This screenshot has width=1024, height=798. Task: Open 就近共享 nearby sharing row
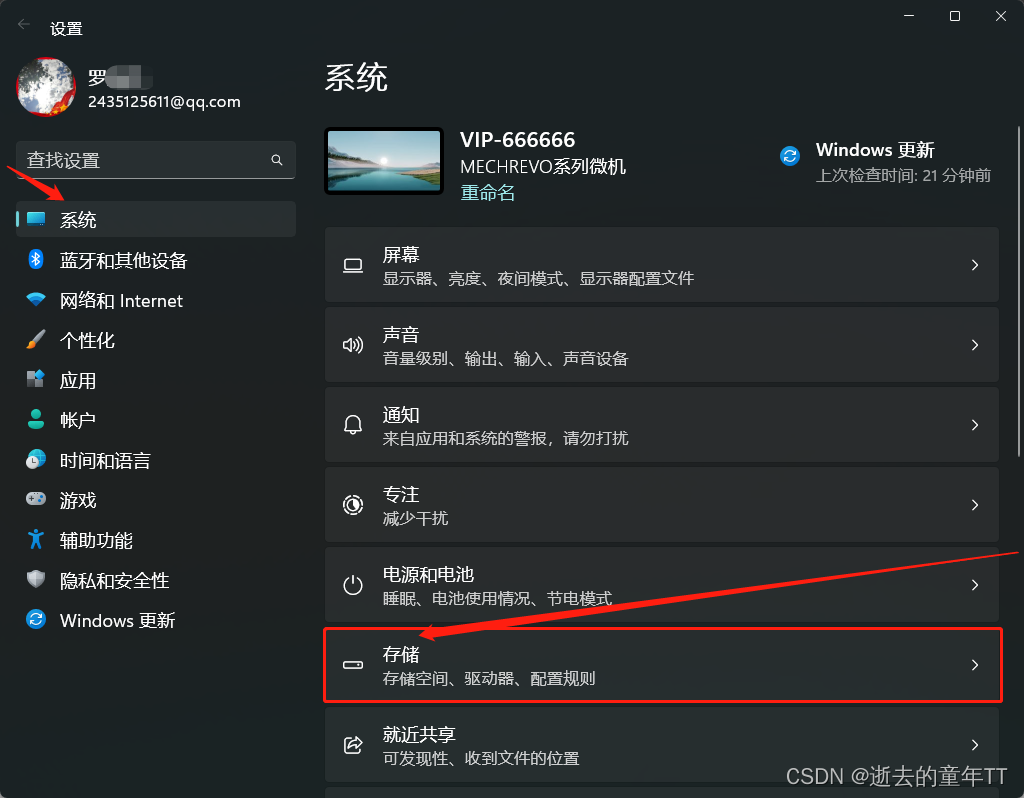pyautogui.click(x=662, y=744)
